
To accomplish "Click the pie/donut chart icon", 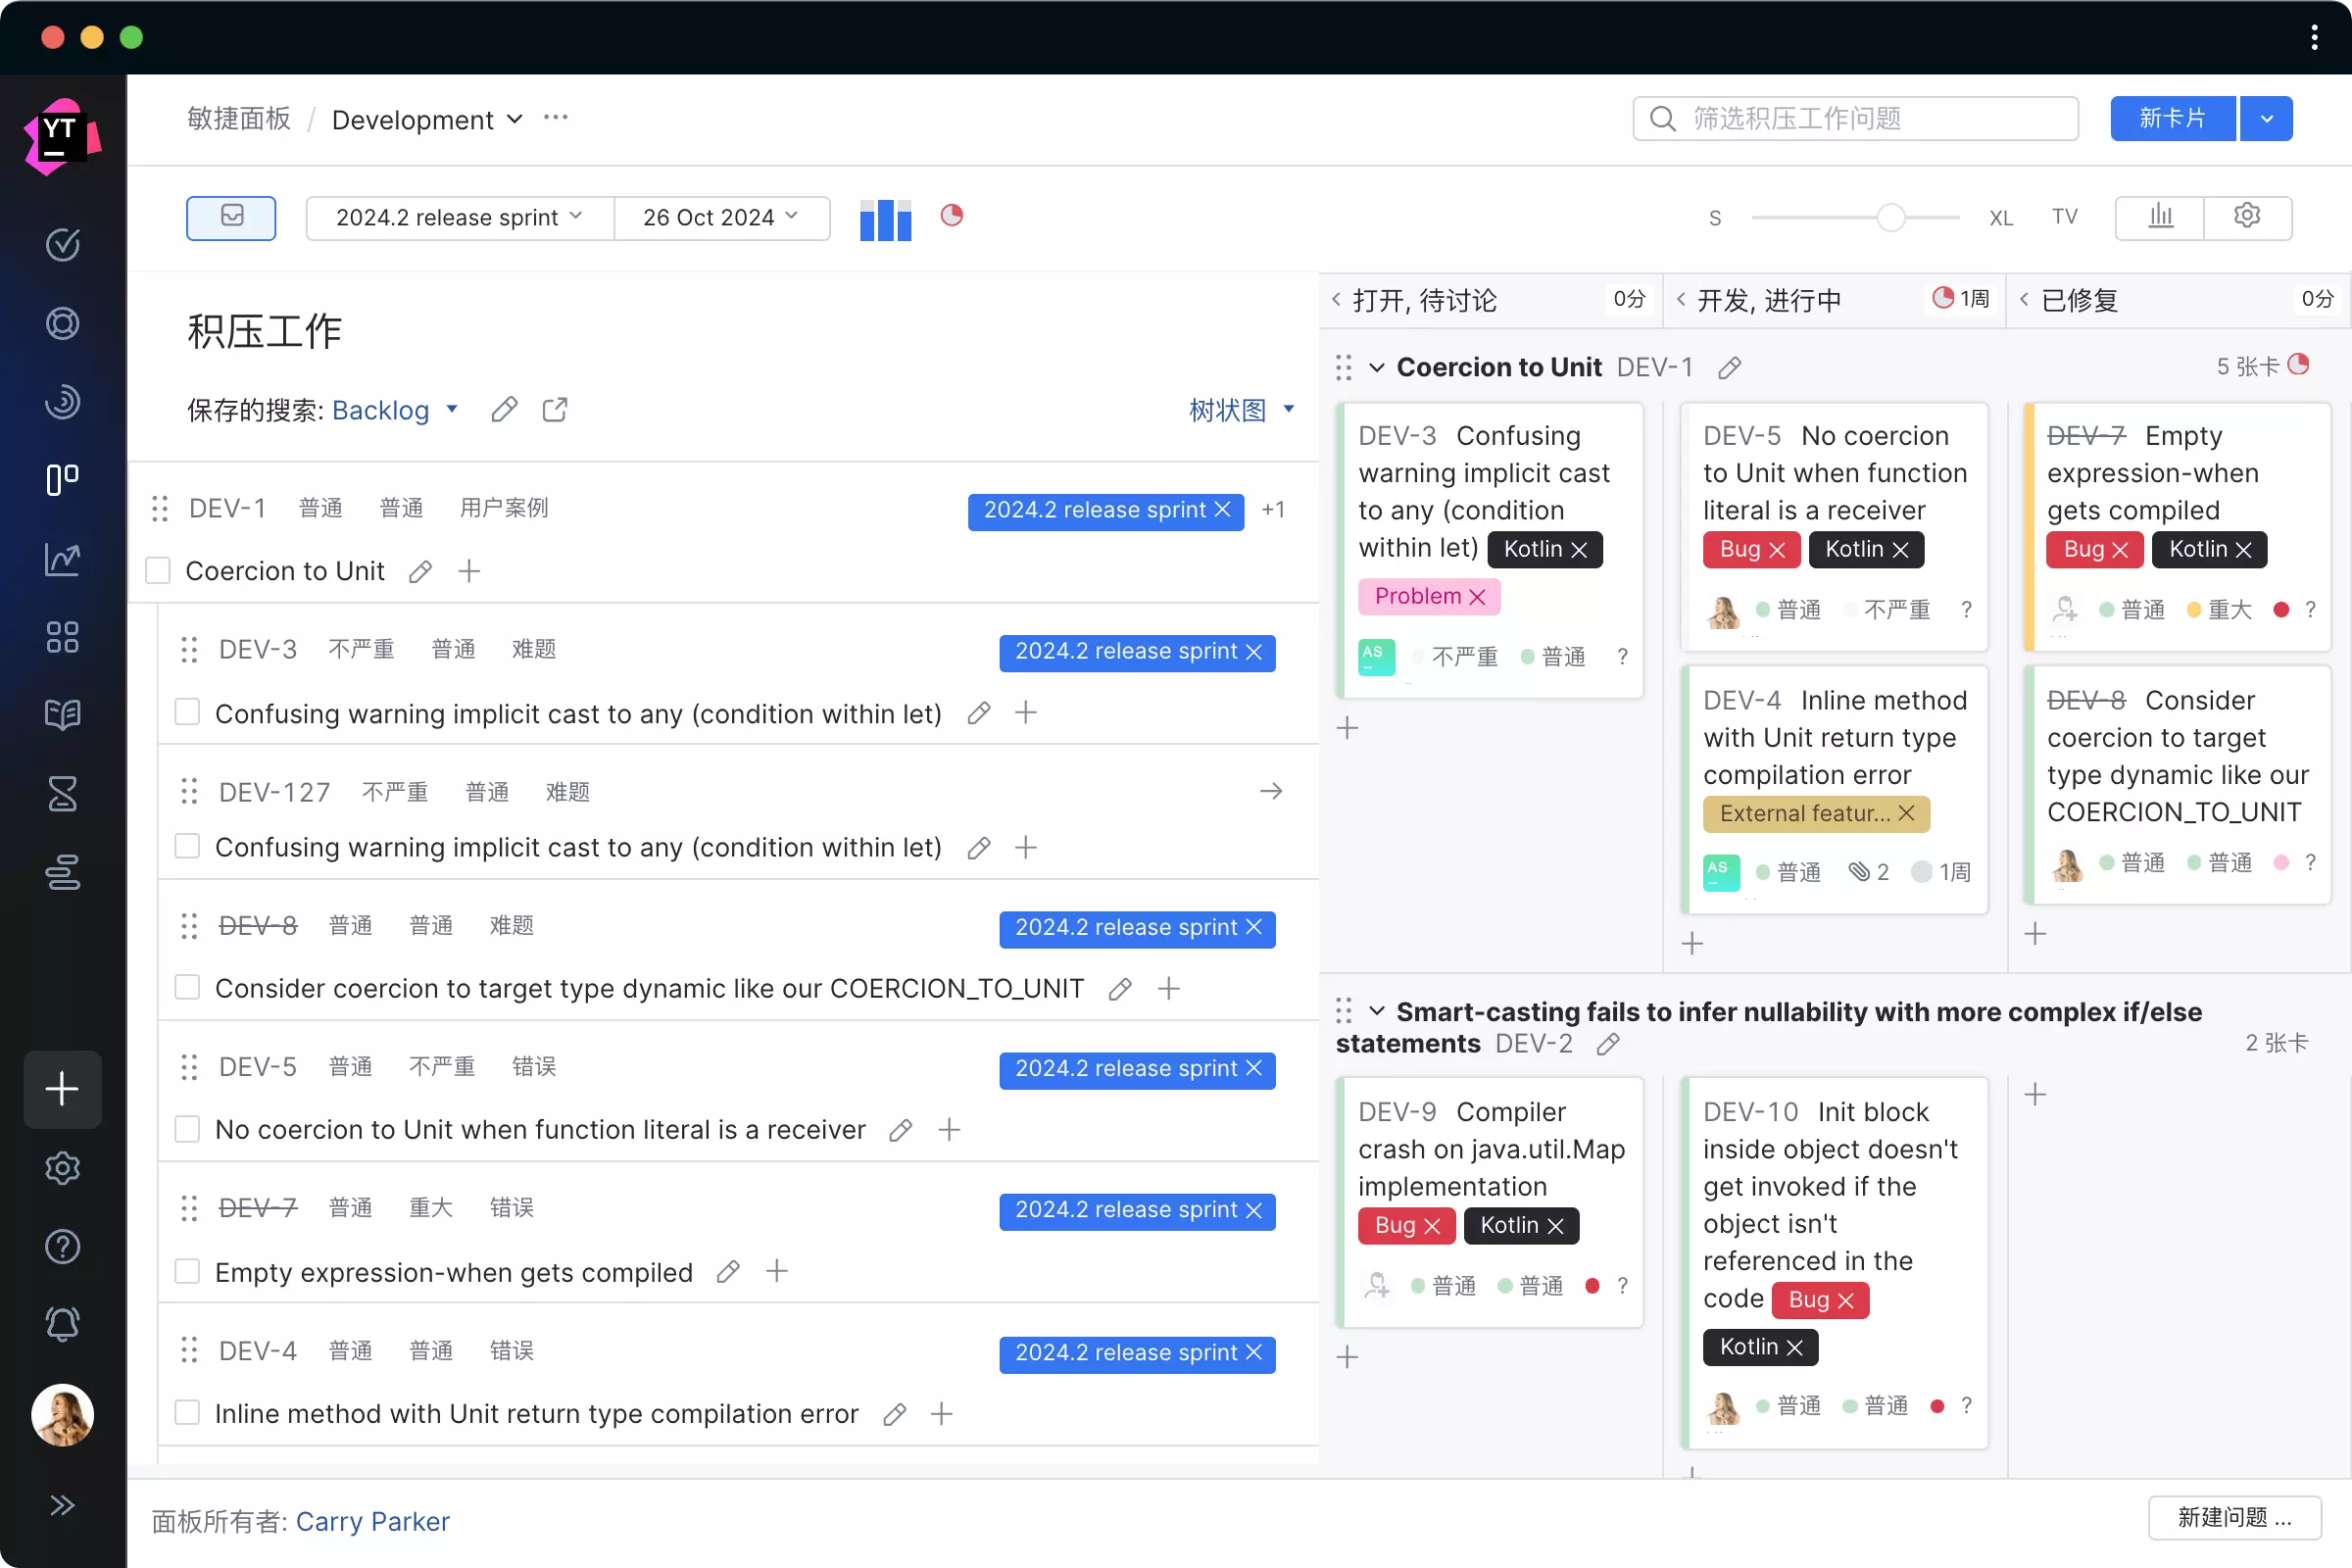I will click(951, 216).
